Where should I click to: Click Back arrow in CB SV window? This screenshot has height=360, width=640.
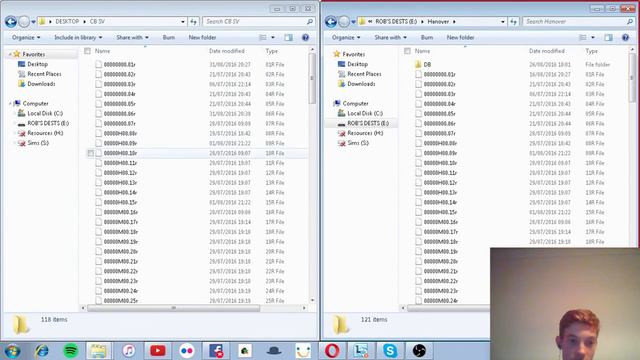[x=11, y=22]
